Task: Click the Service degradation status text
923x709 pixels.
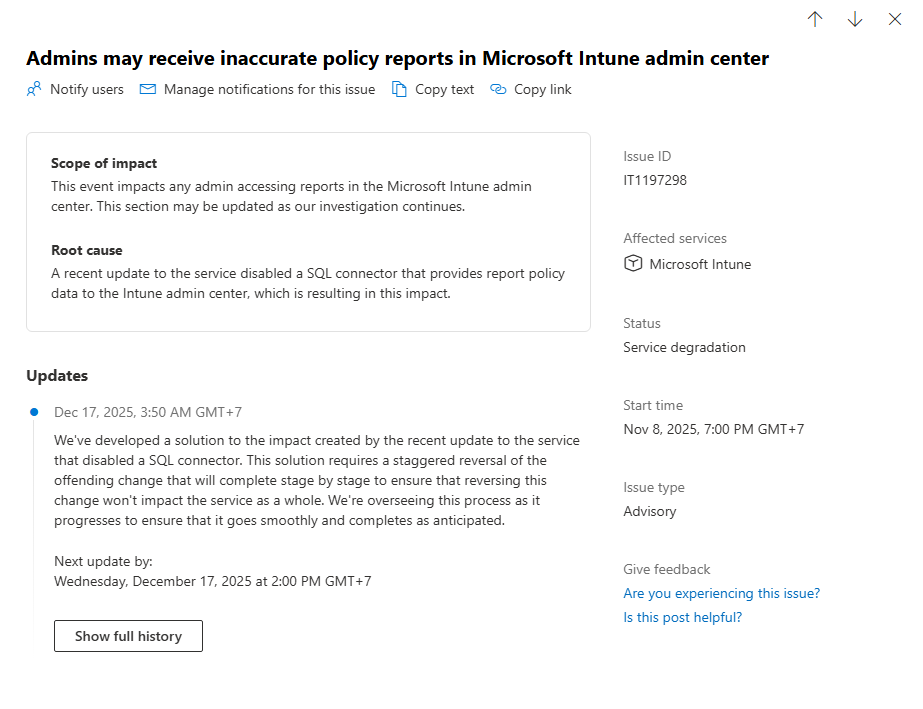Action: pos(684,347)
